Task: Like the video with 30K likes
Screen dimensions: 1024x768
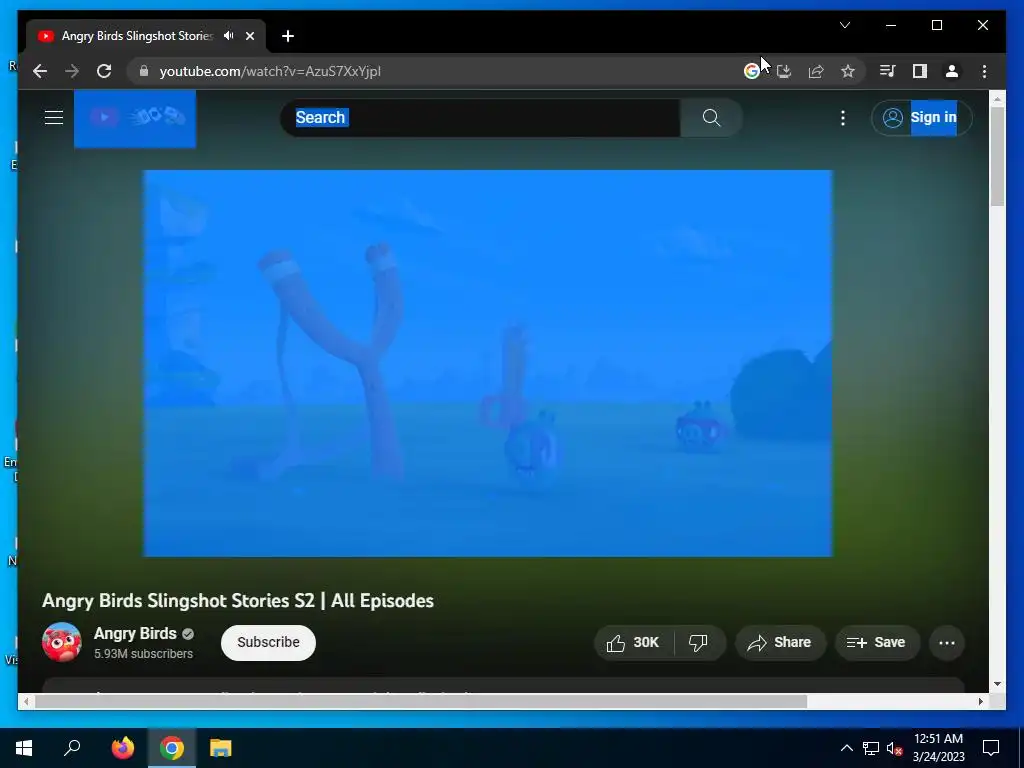Action: 633,643
